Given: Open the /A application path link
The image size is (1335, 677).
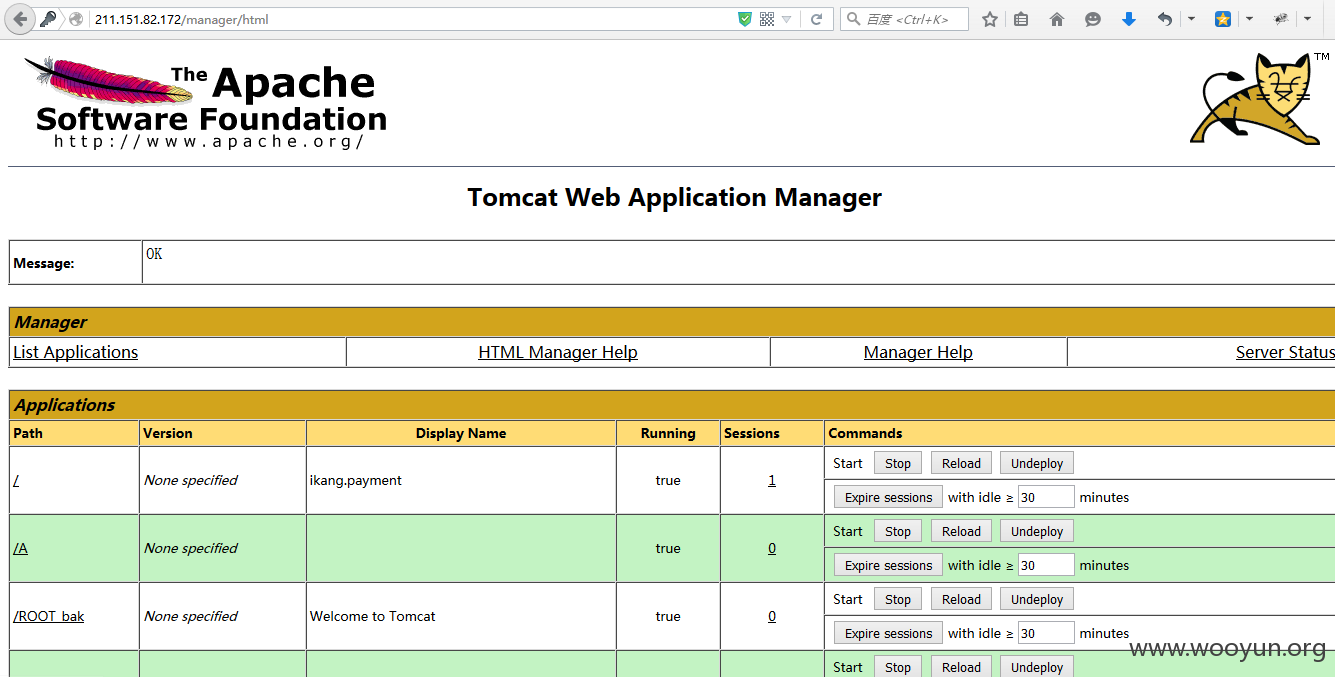Looking at the screenshot, I should tap(20, 548).
